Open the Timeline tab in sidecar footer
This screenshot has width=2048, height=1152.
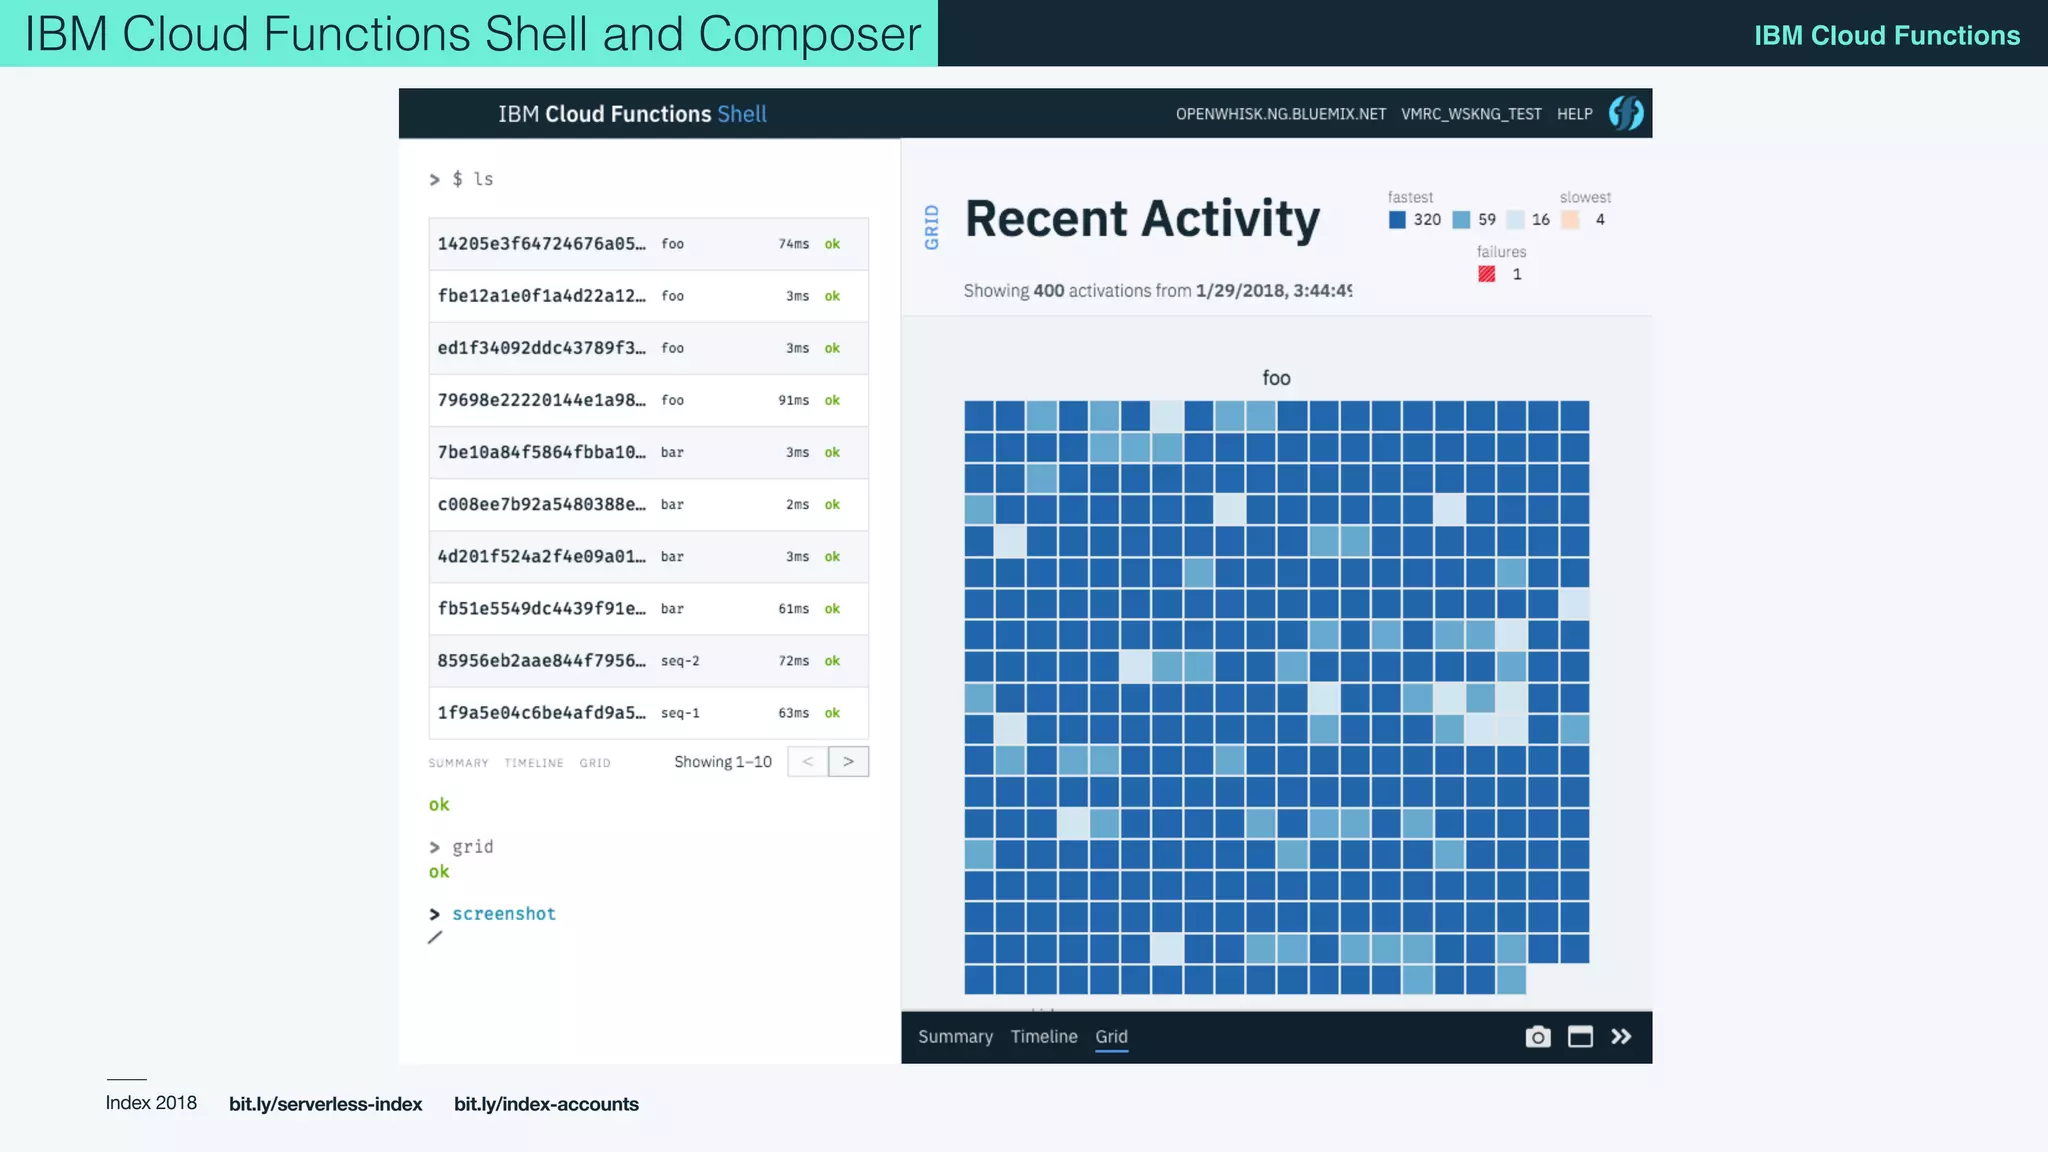(x=1044, y=1037)
